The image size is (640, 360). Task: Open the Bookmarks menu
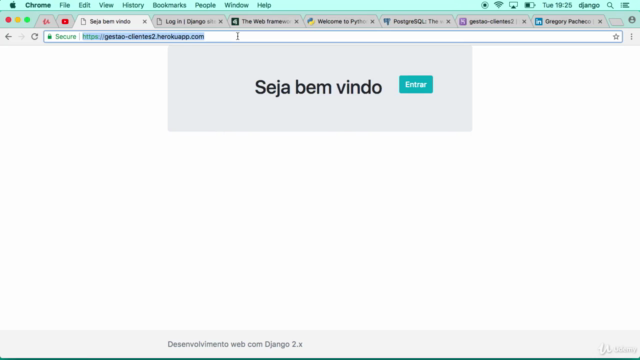point(169,5)
